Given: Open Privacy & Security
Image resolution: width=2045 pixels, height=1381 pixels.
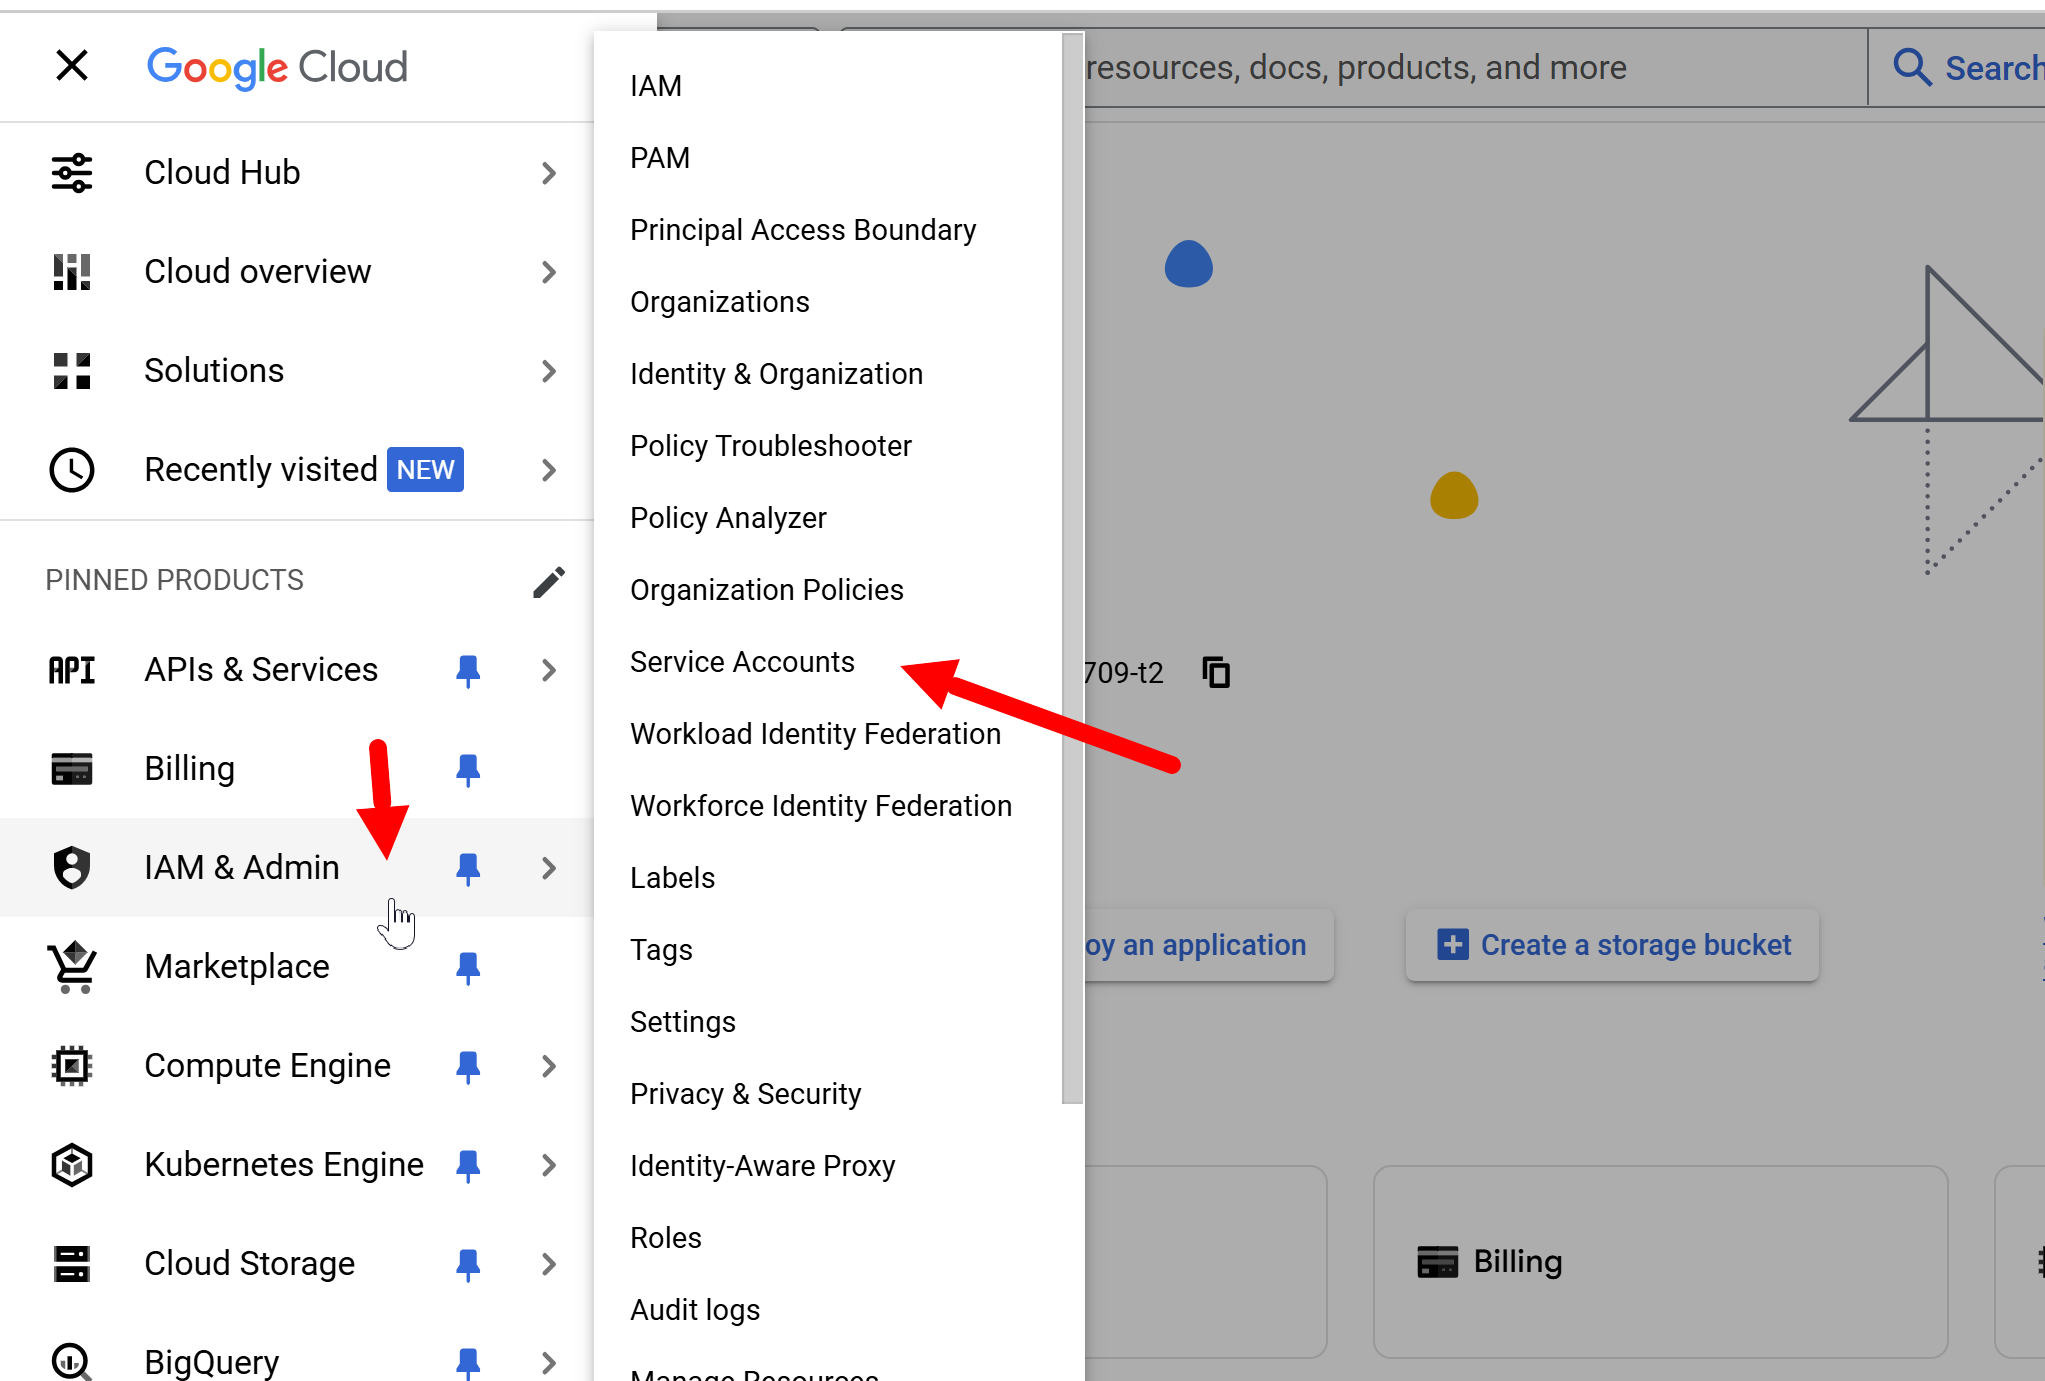Looking at the screenshot, I should tap(745, 1094).
